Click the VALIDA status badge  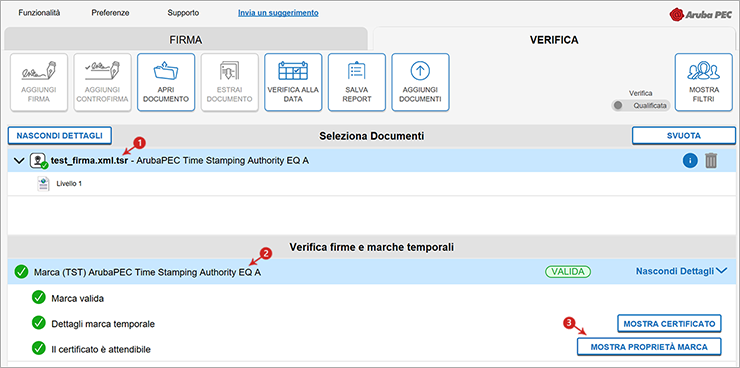568,272
